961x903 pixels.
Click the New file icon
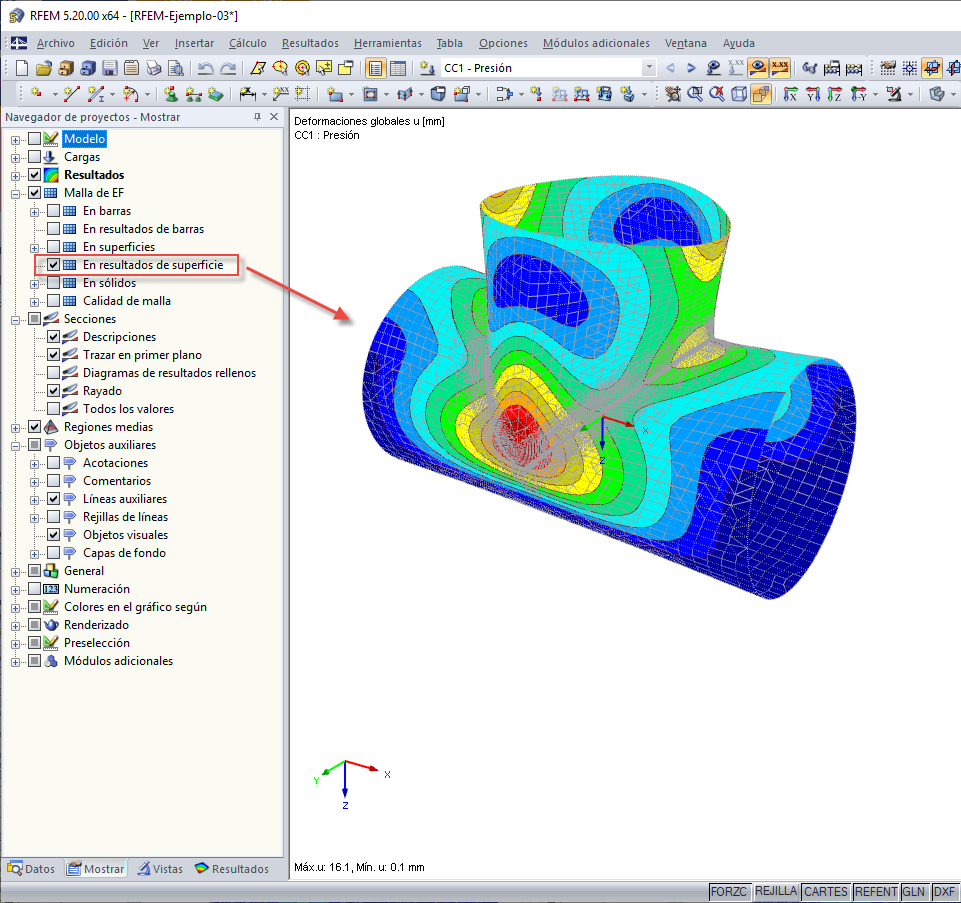(21, 68)
